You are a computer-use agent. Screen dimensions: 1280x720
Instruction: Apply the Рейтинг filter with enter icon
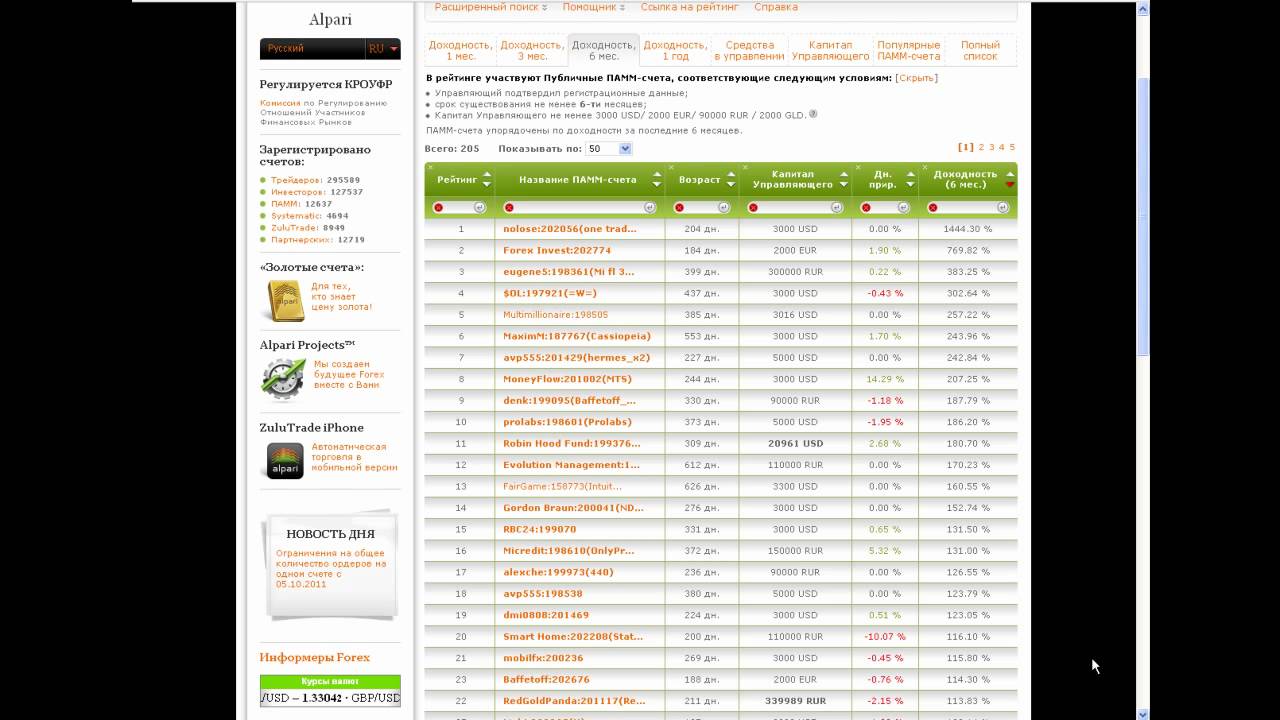click(479, 208)
